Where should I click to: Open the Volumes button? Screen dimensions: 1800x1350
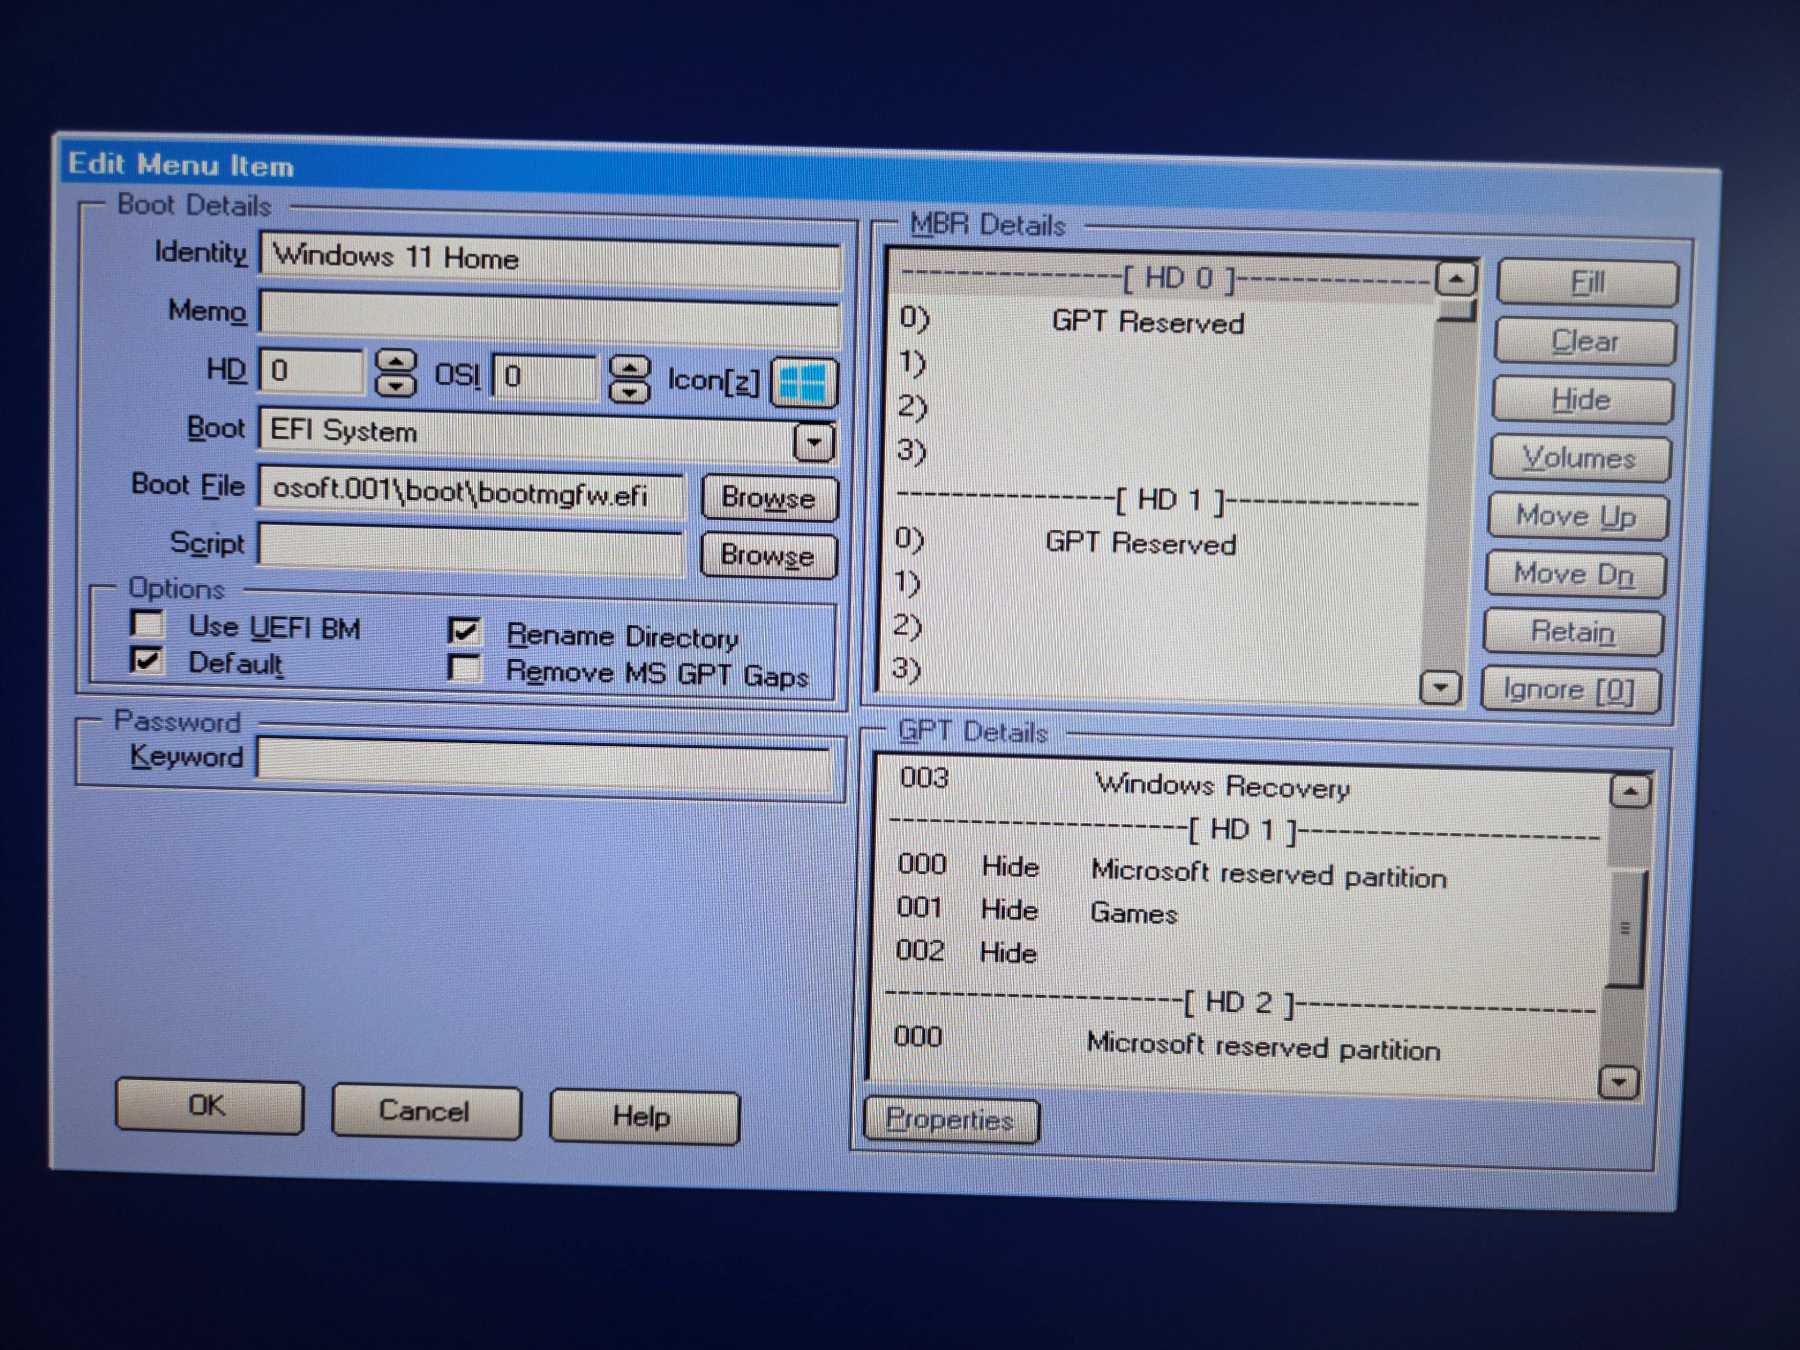1579,458
